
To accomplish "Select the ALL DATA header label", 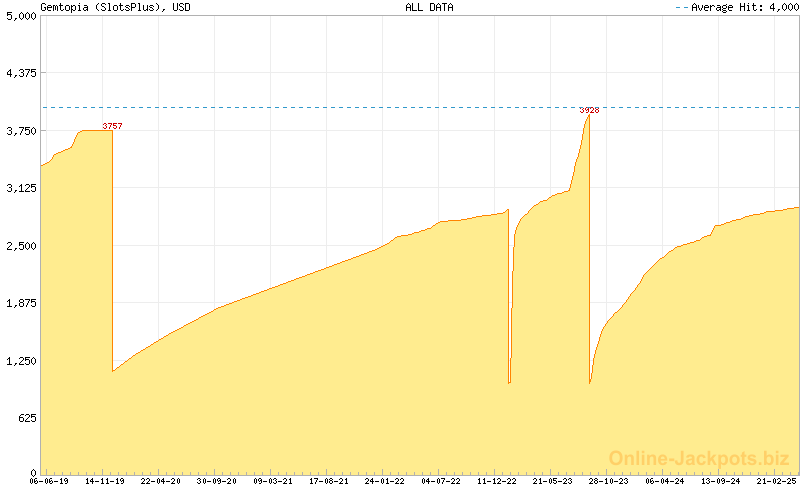I will click(429, 7).
